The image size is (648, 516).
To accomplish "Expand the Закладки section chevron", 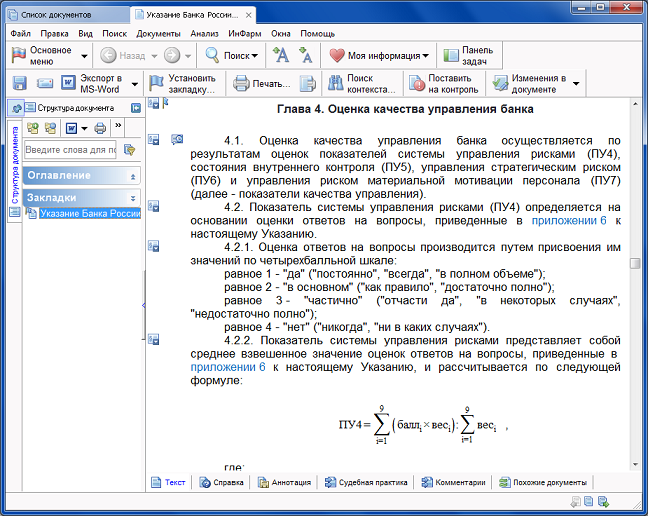I will [134, 198].
